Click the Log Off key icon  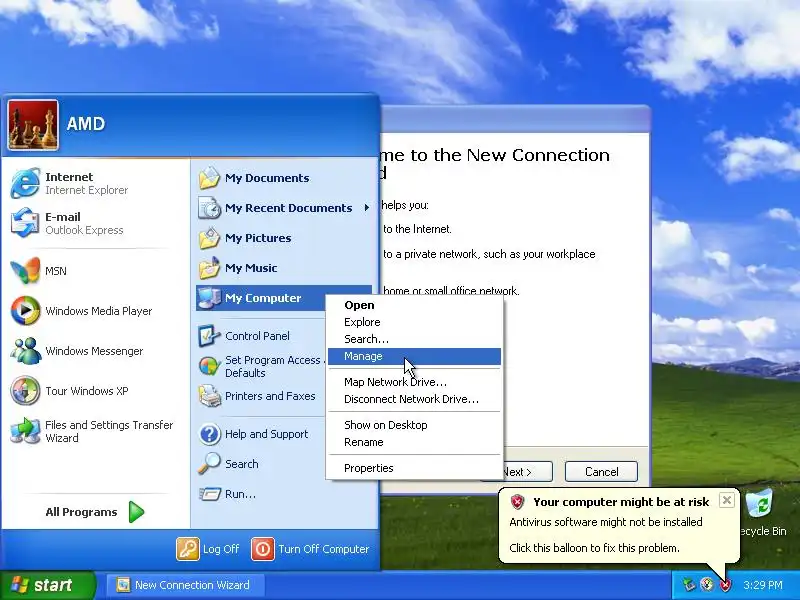[x=187, y=549]
